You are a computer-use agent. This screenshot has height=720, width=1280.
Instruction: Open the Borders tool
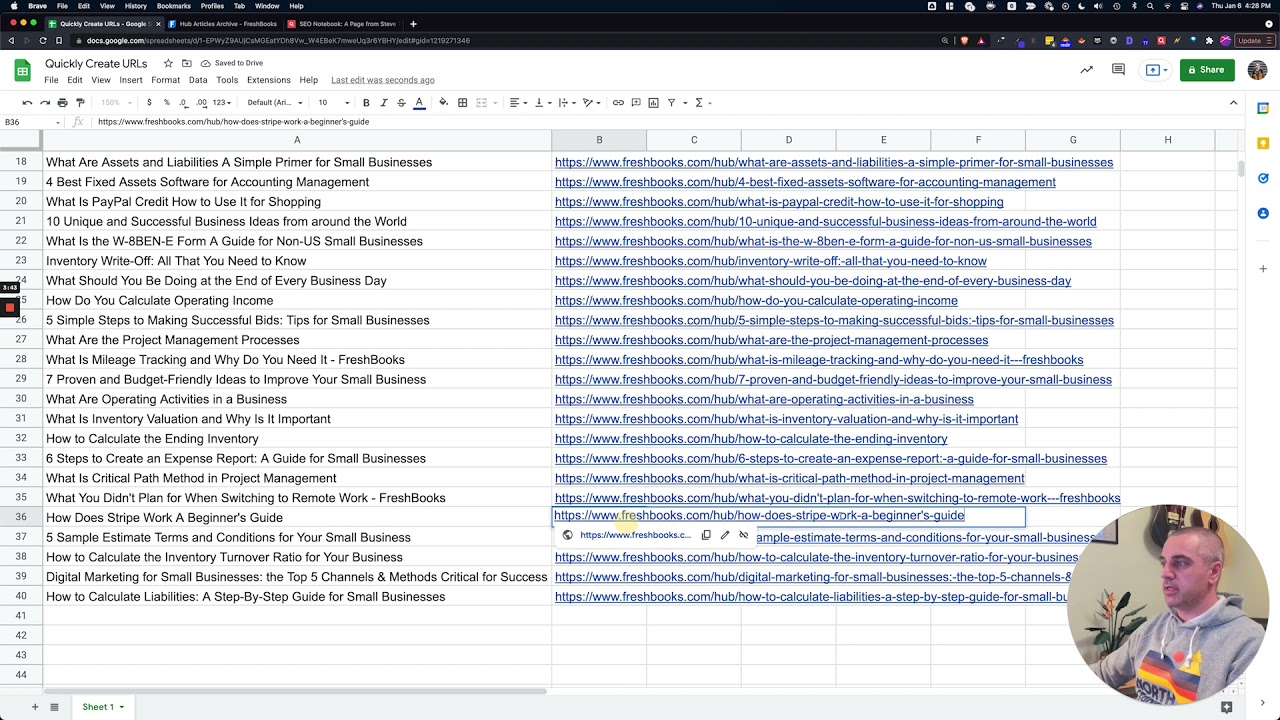click(462, 102)
